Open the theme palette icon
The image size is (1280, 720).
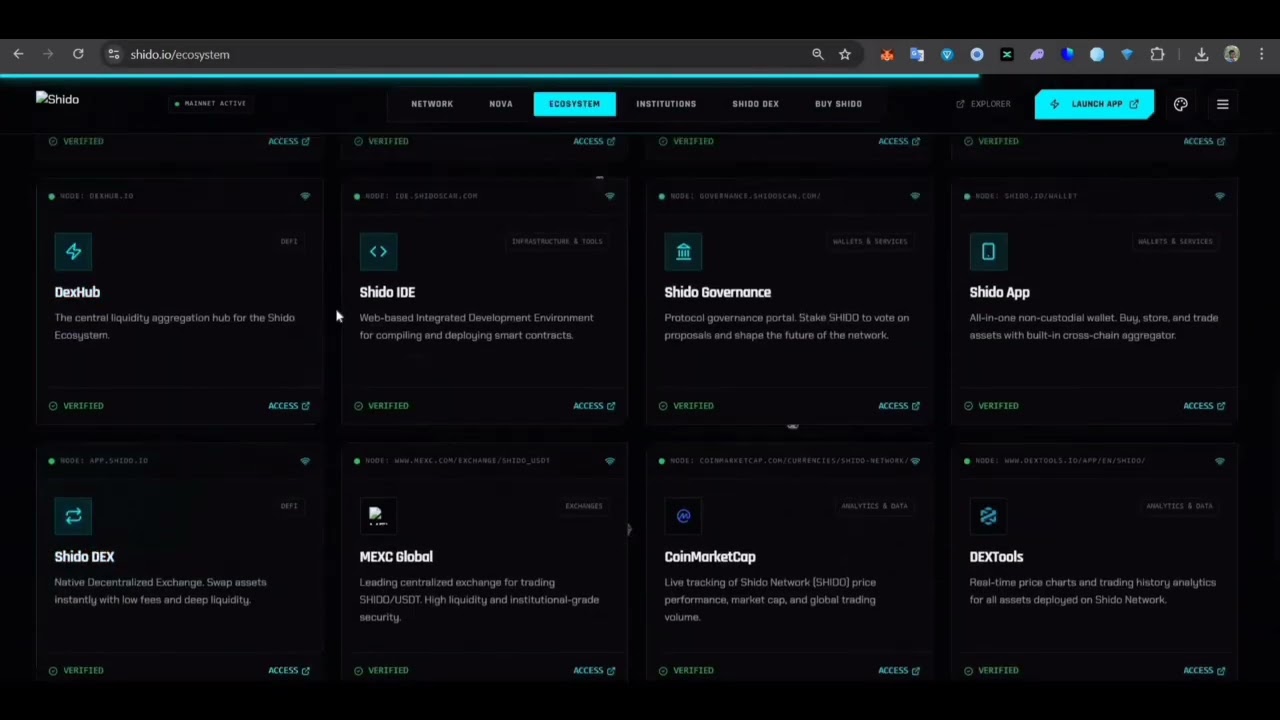coord(1181,104)
